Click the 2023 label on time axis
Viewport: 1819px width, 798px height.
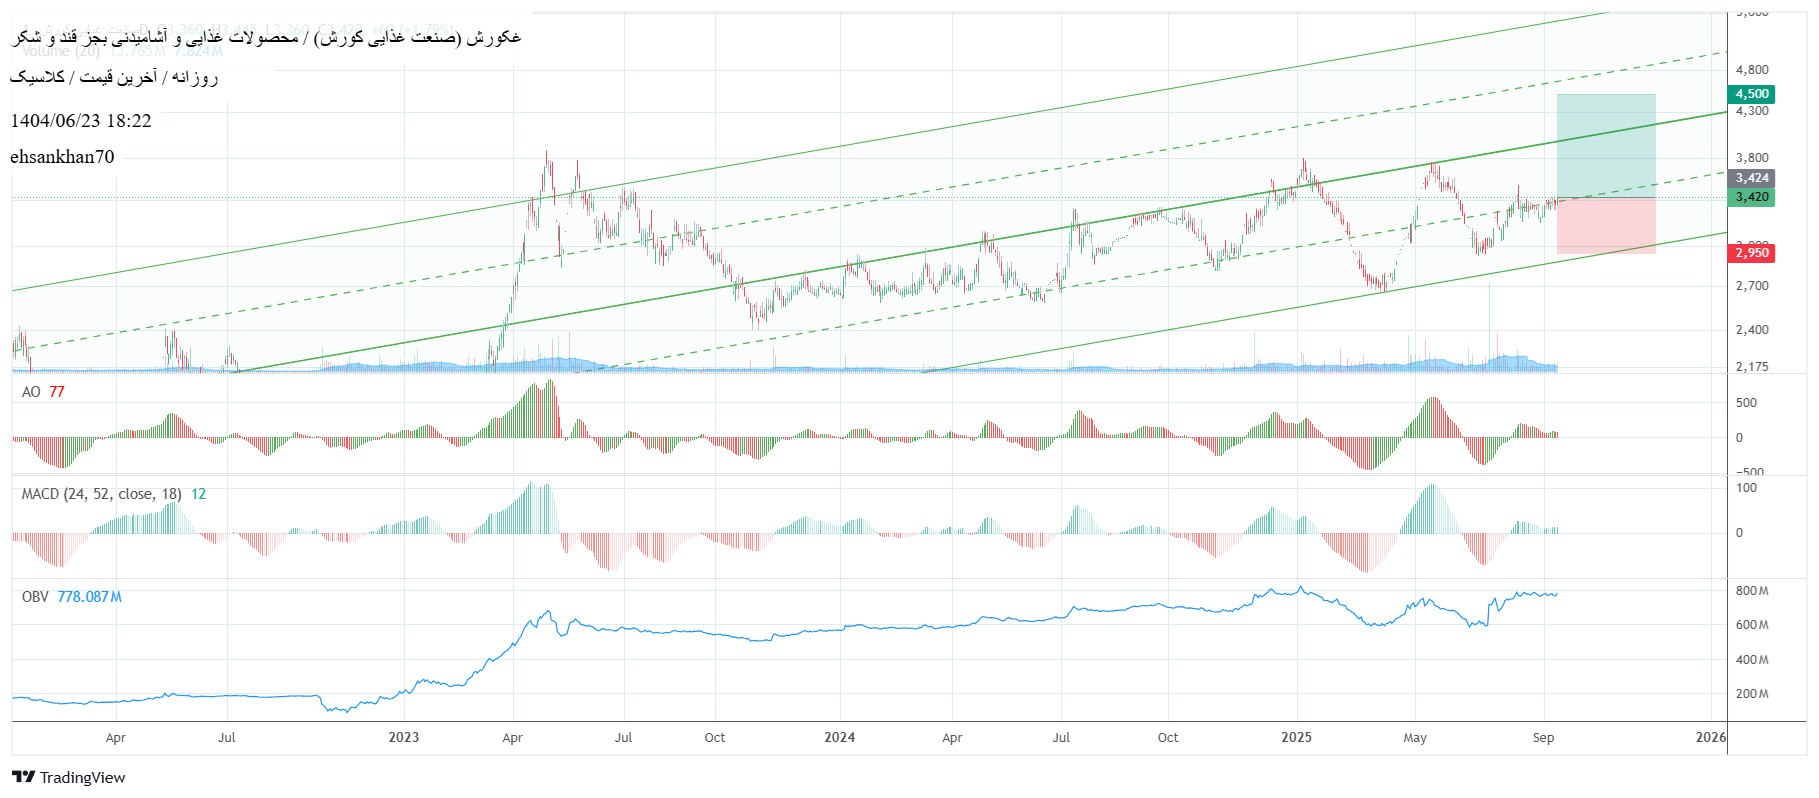coord(403,738)
